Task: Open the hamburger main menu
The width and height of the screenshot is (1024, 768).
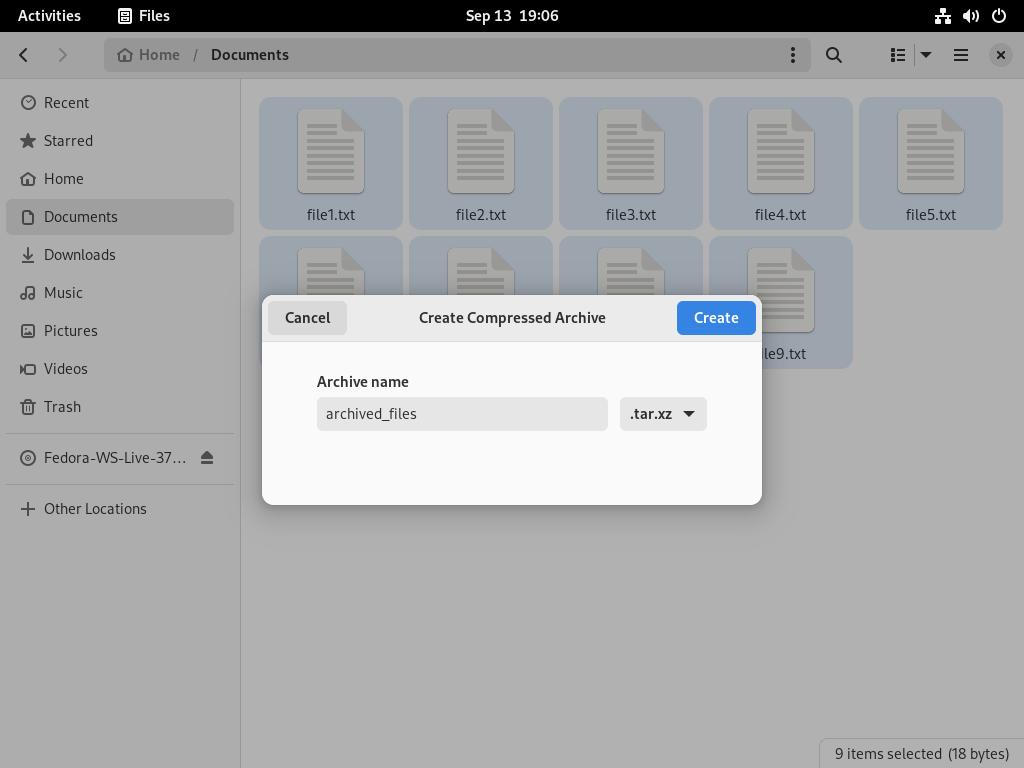Action: [x=961, y=55]
